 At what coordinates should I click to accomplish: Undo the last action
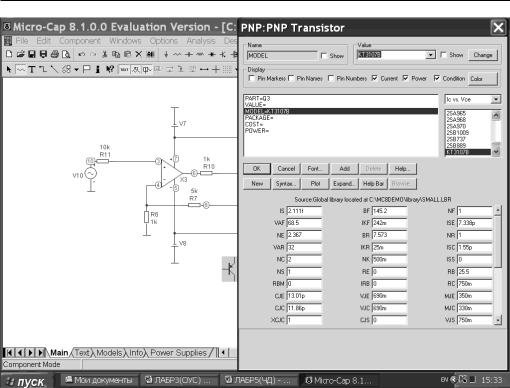tap(82, 54)
